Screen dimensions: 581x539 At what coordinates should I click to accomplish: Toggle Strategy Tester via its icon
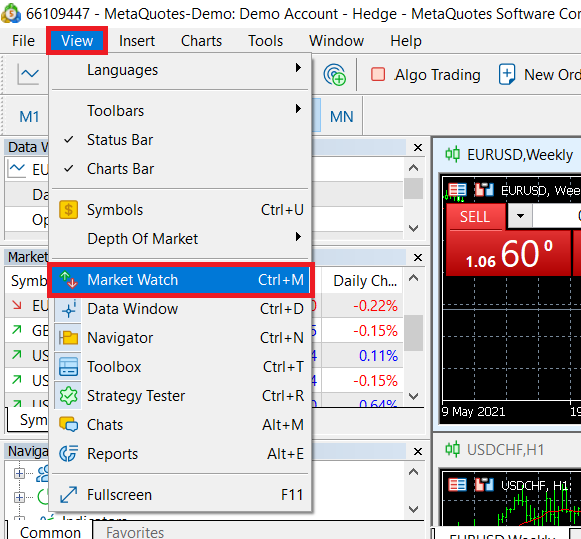[69, 396]
